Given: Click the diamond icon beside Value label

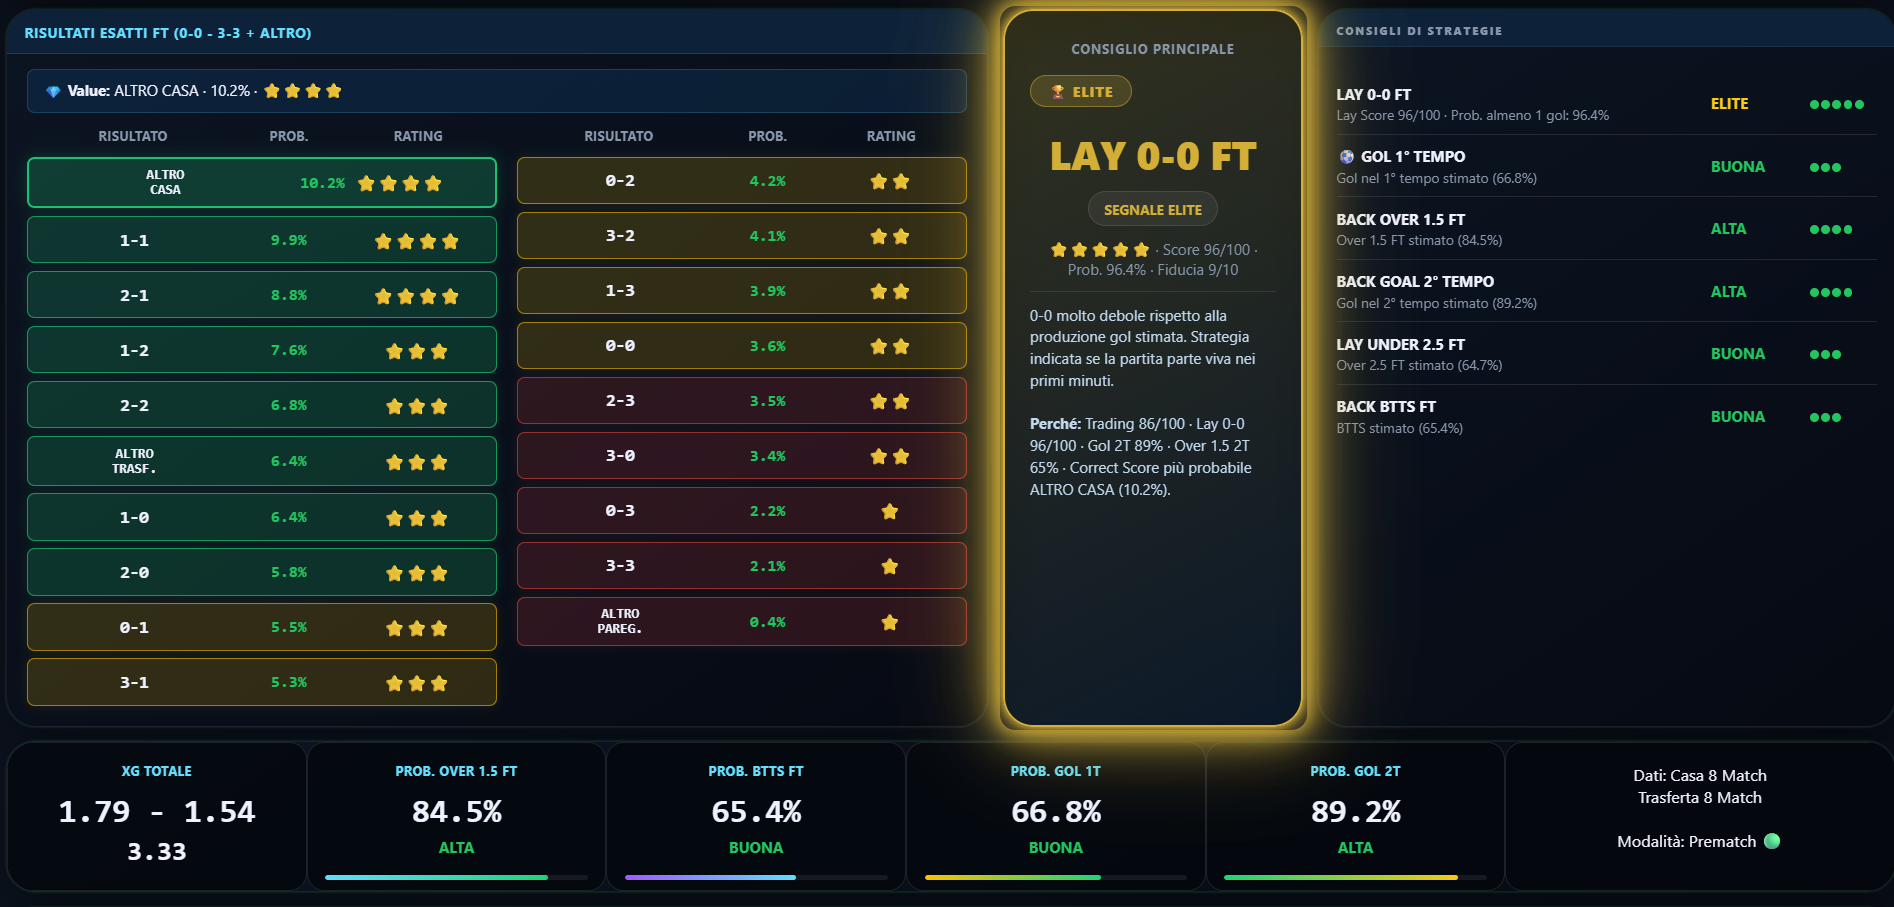Looking at the screenshot, I should pyautogui.click(x=53, y=91).
